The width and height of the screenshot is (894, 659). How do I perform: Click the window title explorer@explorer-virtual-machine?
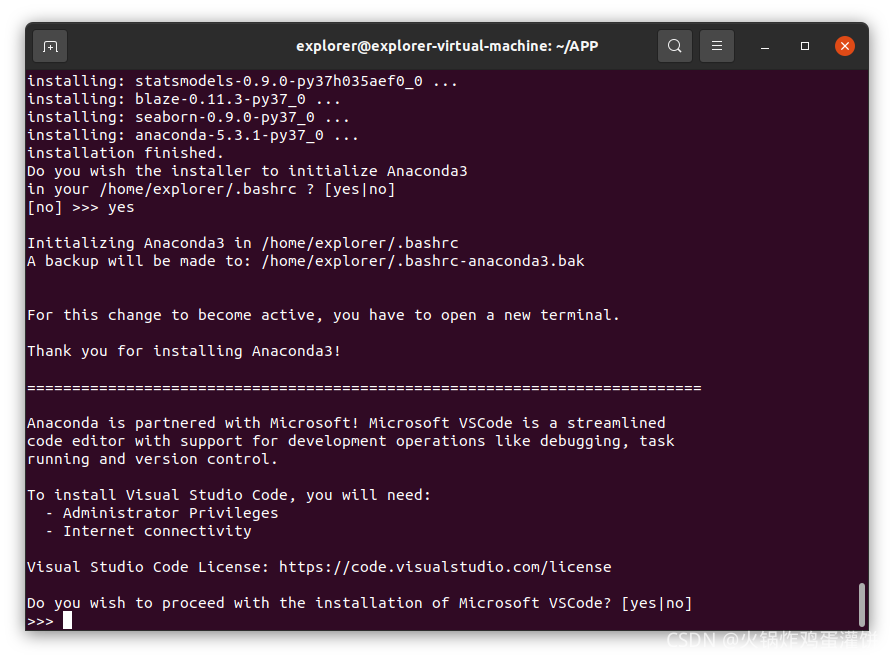[x=447, y=46]
